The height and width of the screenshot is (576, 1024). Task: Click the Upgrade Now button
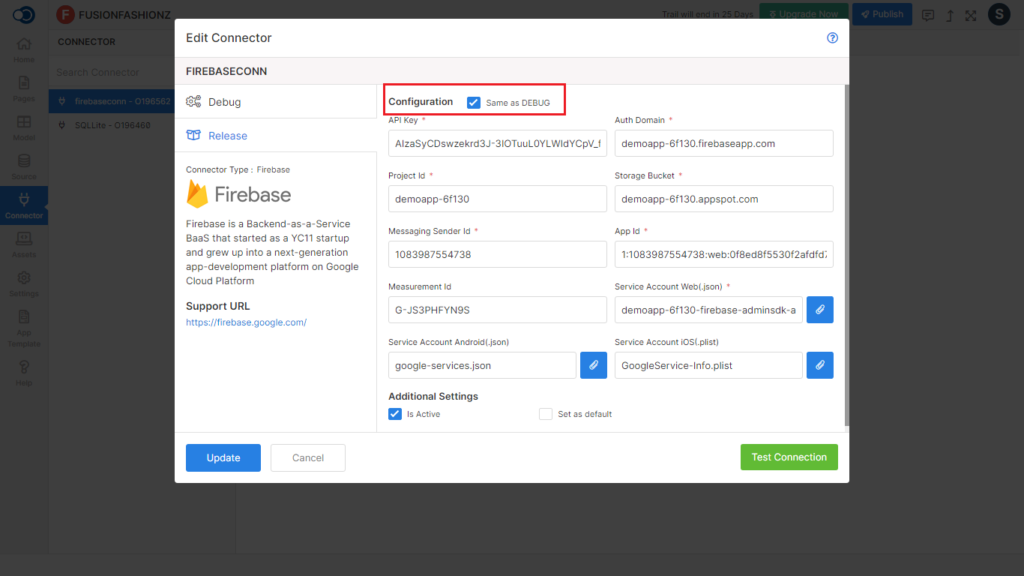point(803,14)
